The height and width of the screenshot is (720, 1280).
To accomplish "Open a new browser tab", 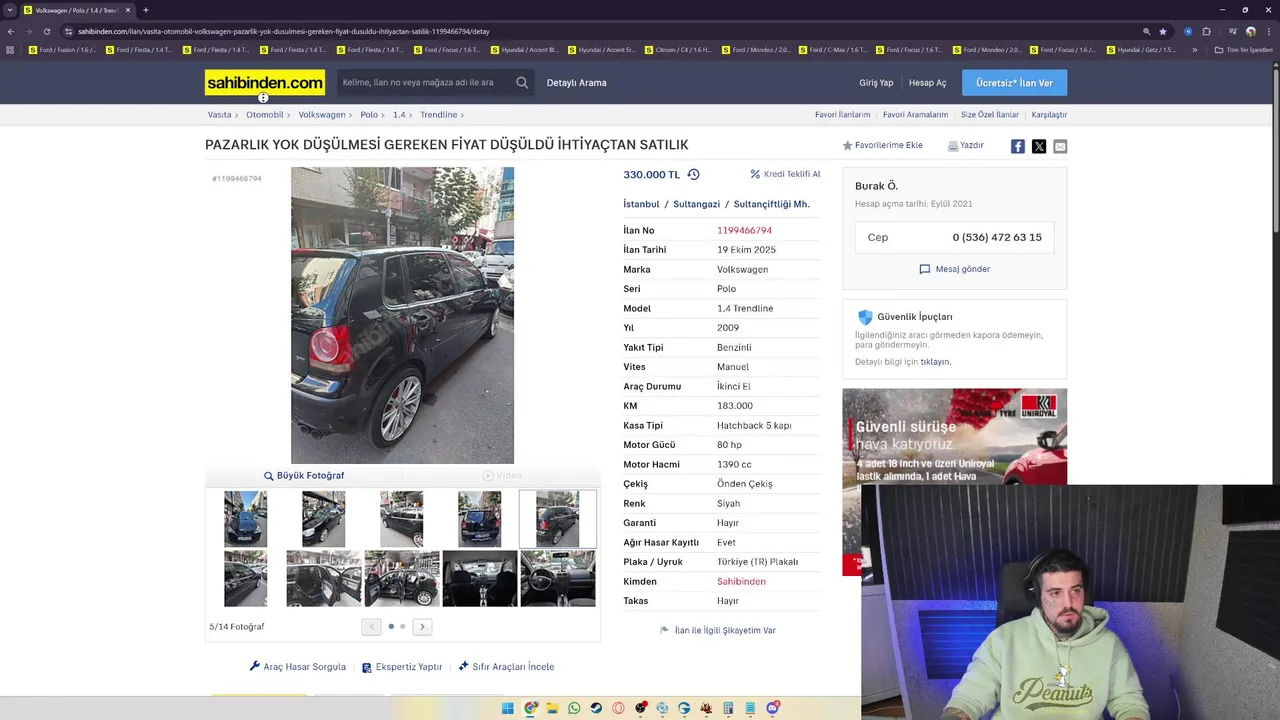I will click(145, 10).
